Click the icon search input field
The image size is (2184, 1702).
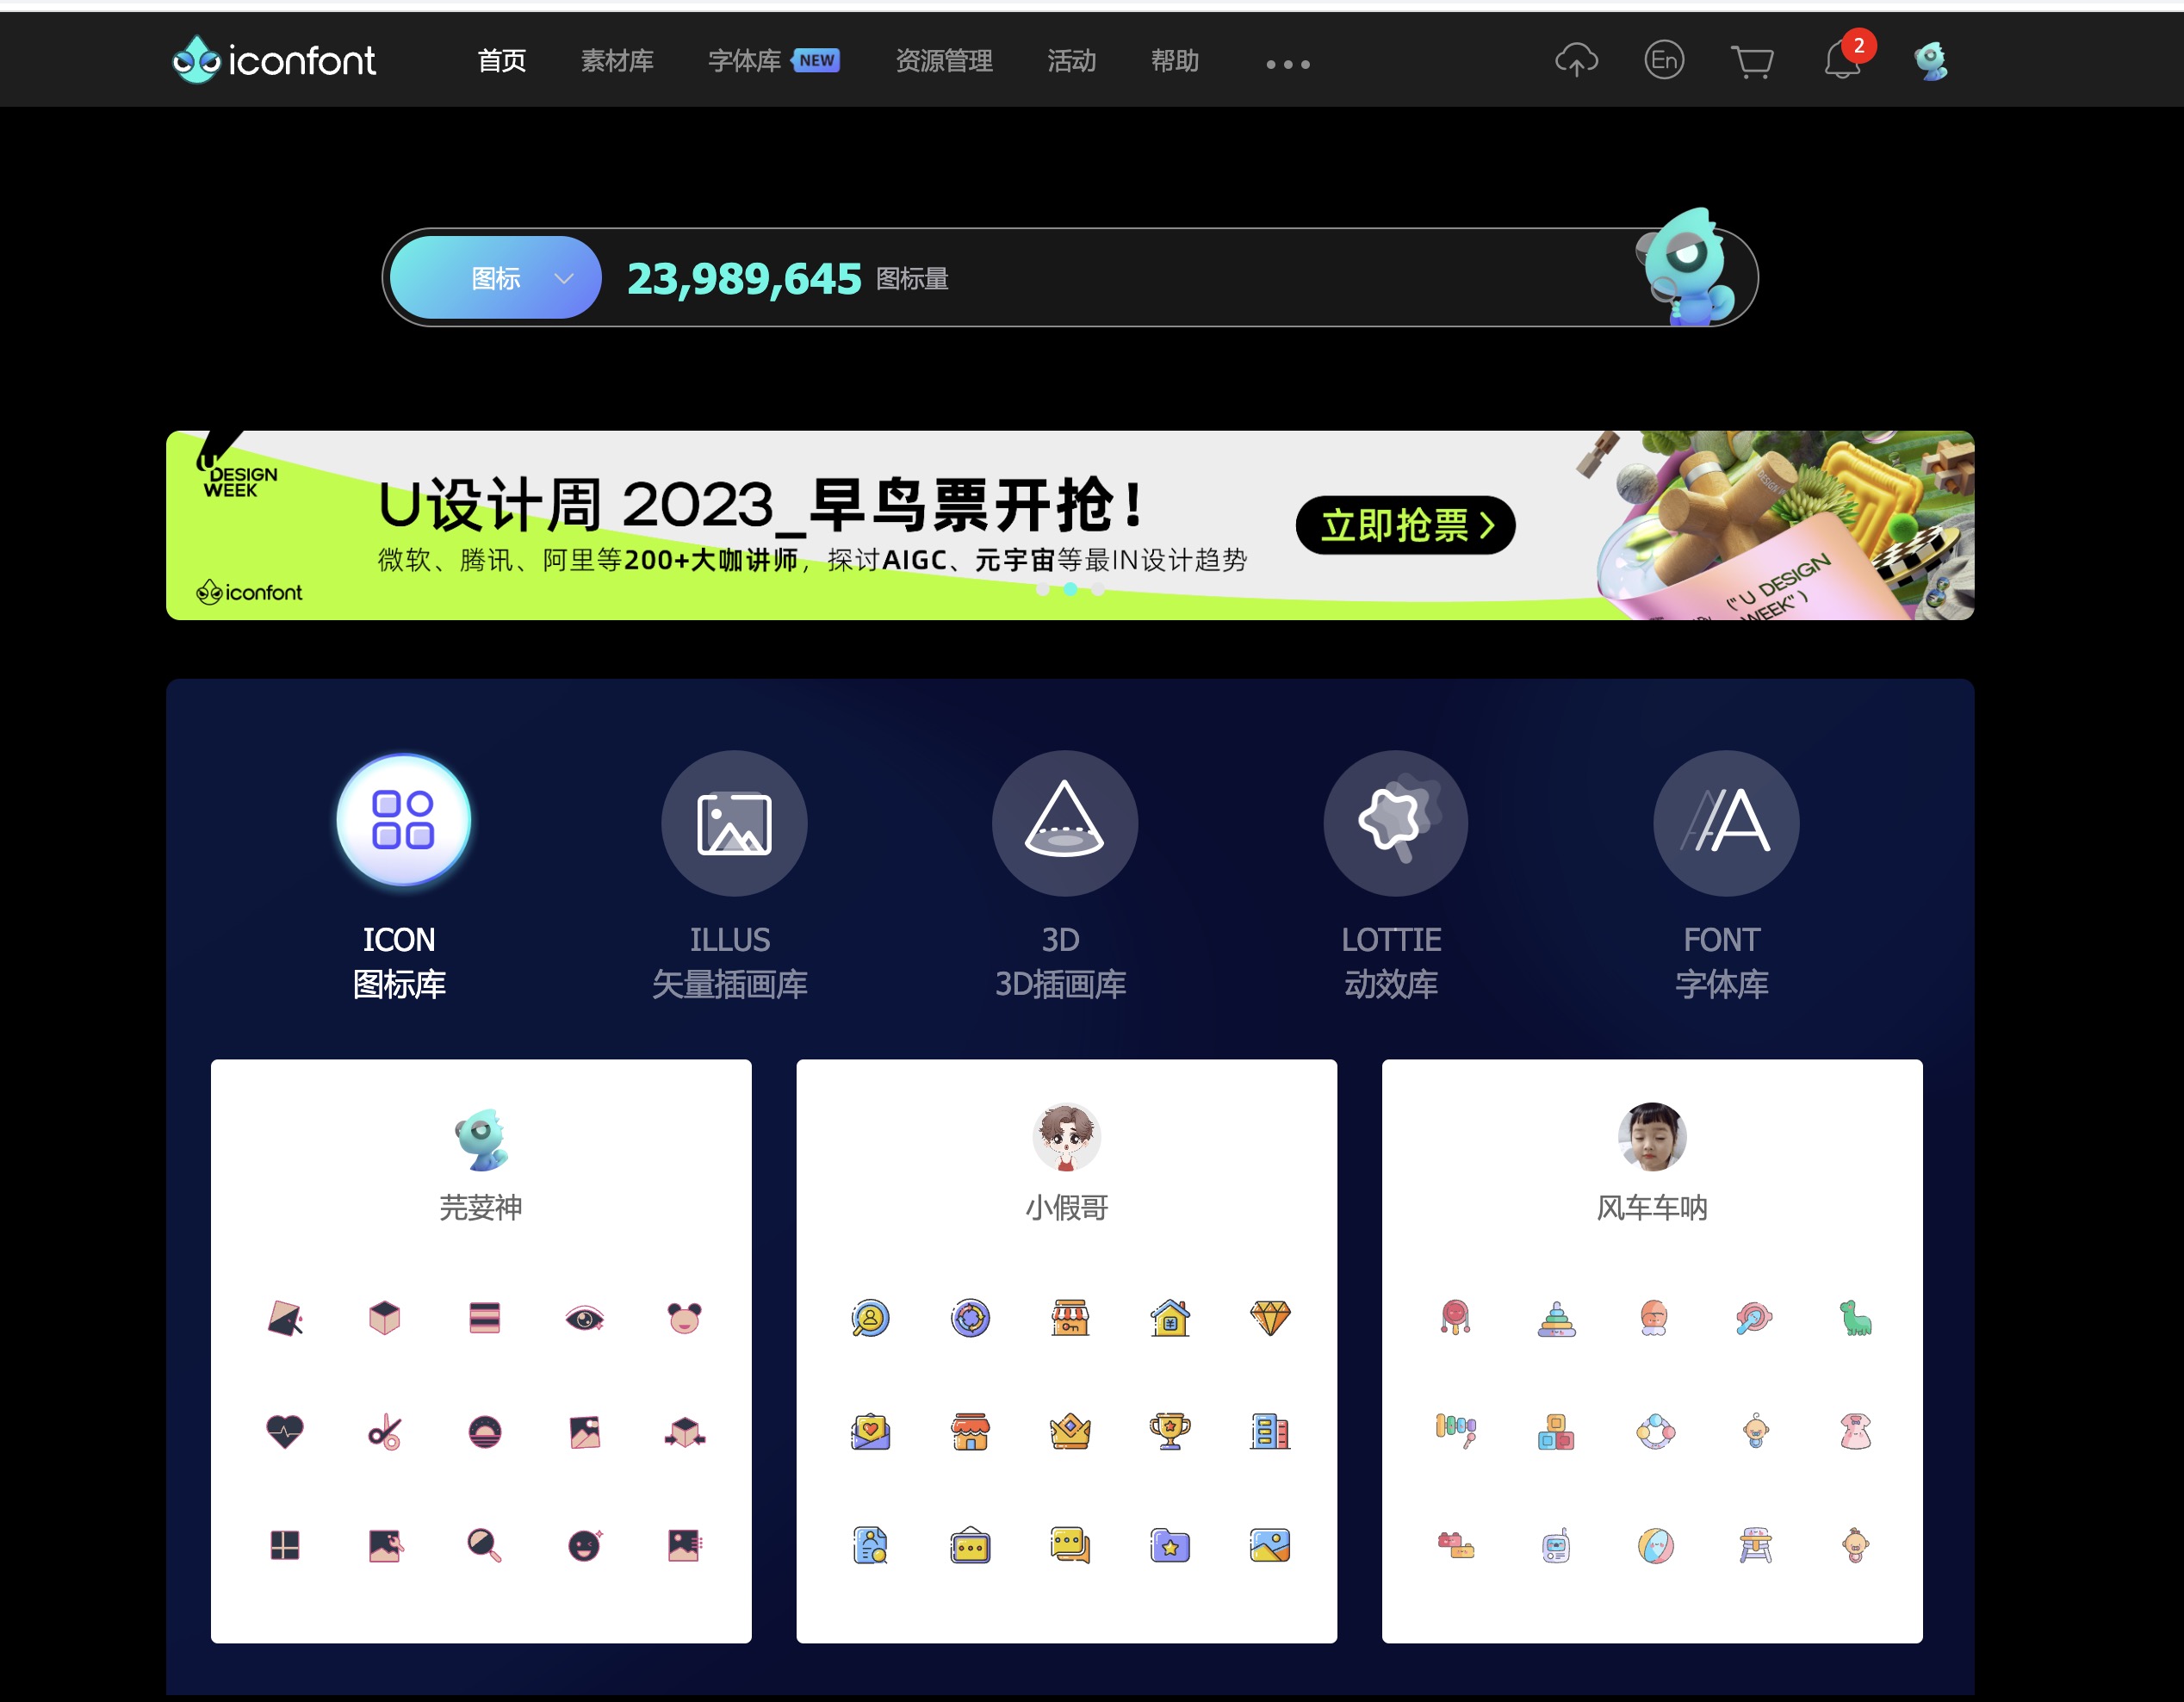pyautogui.click(x=1250, y=278)
